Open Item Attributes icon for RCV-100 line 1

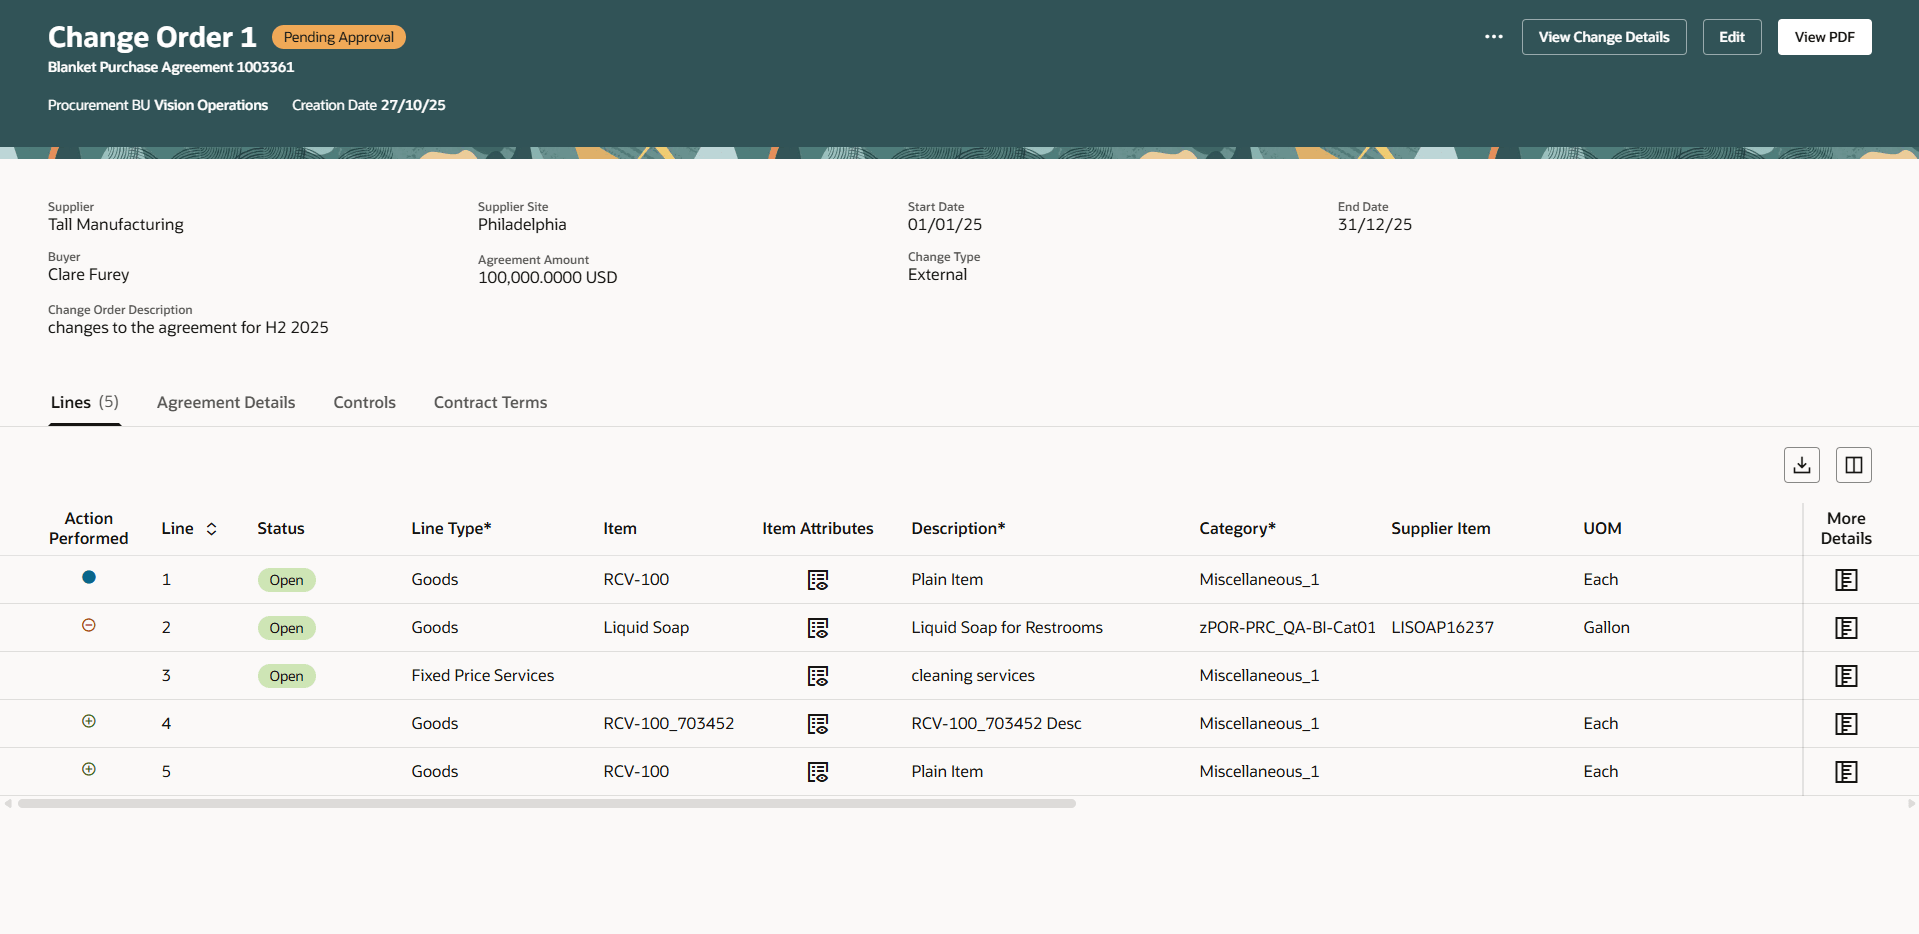point(818,580)
